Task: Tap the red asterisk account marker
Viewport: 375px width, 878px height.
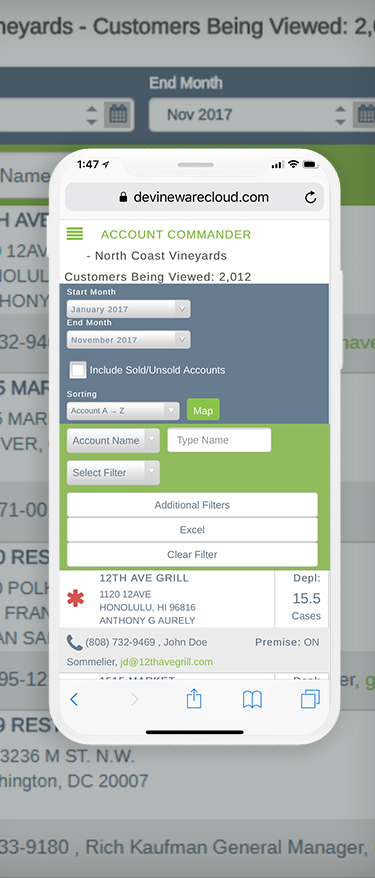Action: pyautogui.click(x=76, y=599)
